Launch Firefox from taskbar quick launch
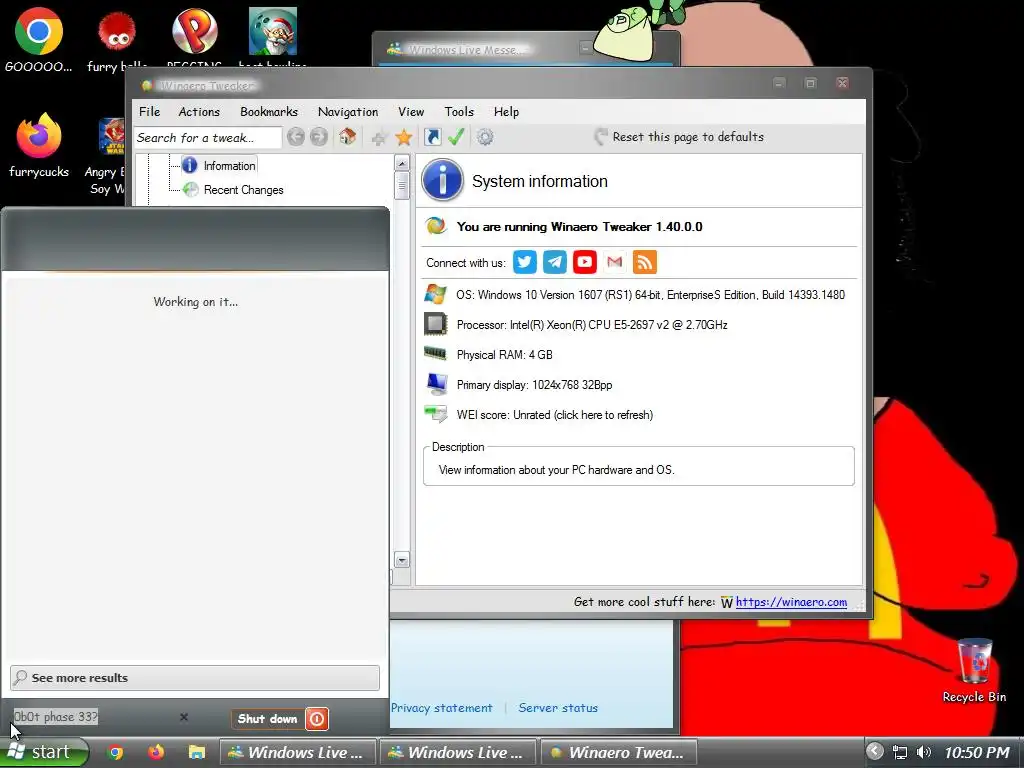1024x768 pixels. coord(156,752)
